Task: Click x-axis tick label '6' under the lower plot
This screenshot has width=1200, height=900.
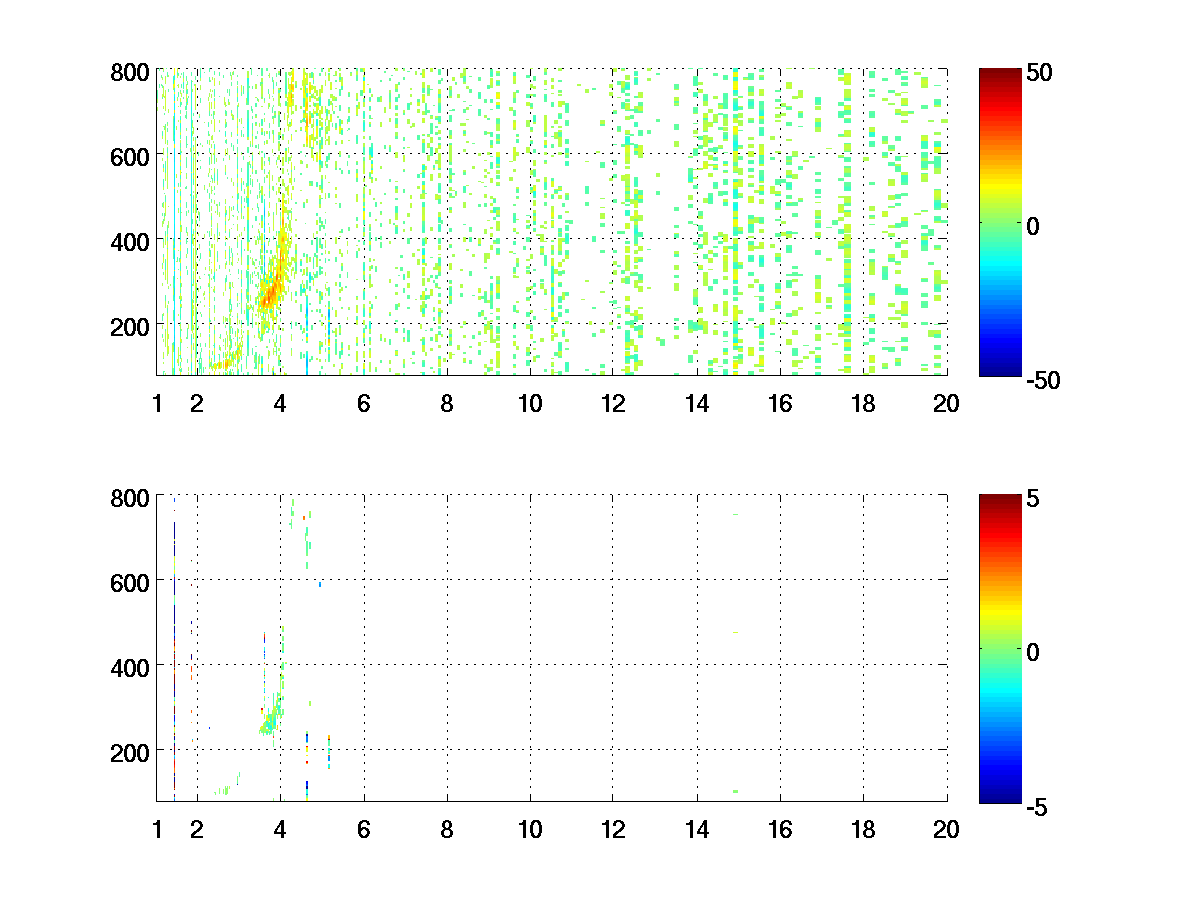Action: tap(363, 829)
